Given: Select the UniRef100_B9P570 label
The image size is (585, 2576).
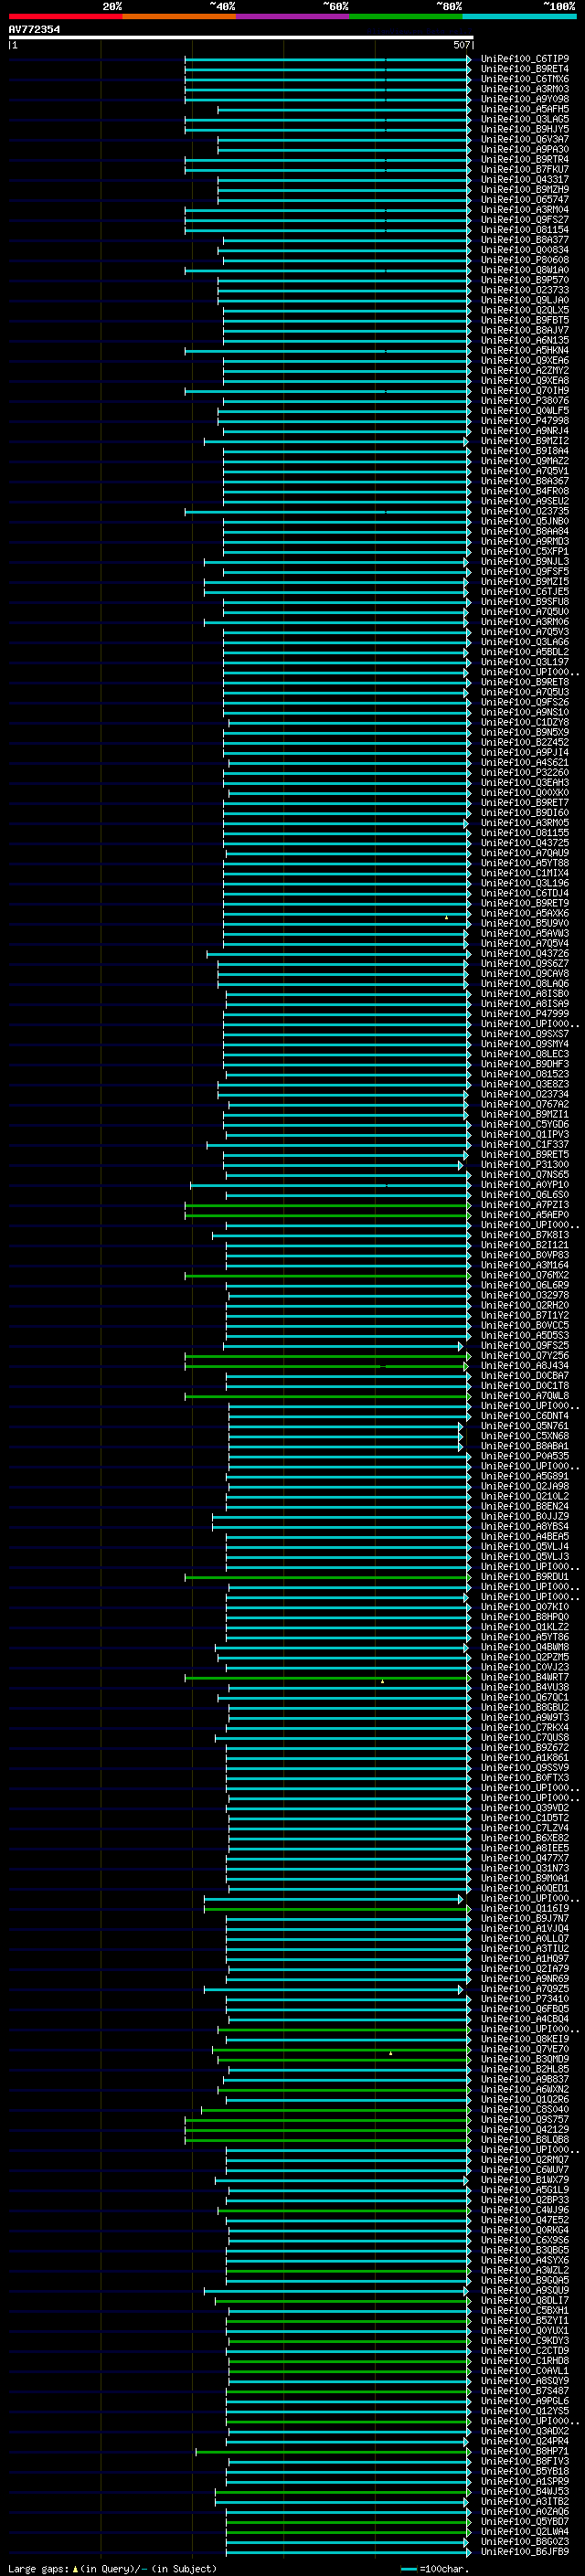Looking at the screenshot, I should pos(524,280).
